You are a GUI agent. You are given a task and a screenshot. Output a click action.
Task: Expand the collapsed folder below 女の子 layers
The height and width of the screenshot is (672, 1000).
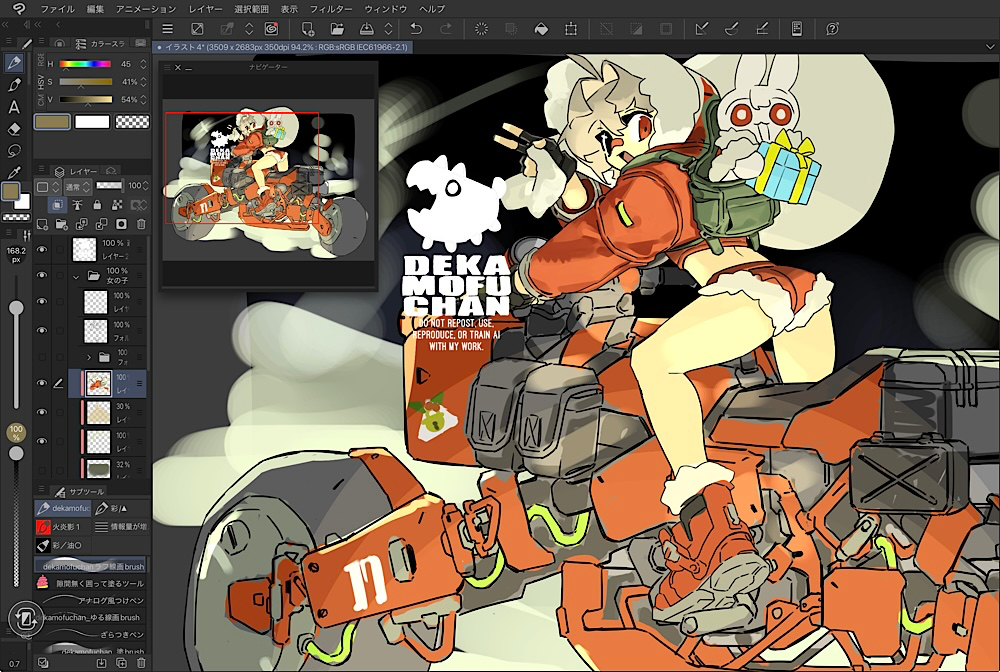click(89, 357)
